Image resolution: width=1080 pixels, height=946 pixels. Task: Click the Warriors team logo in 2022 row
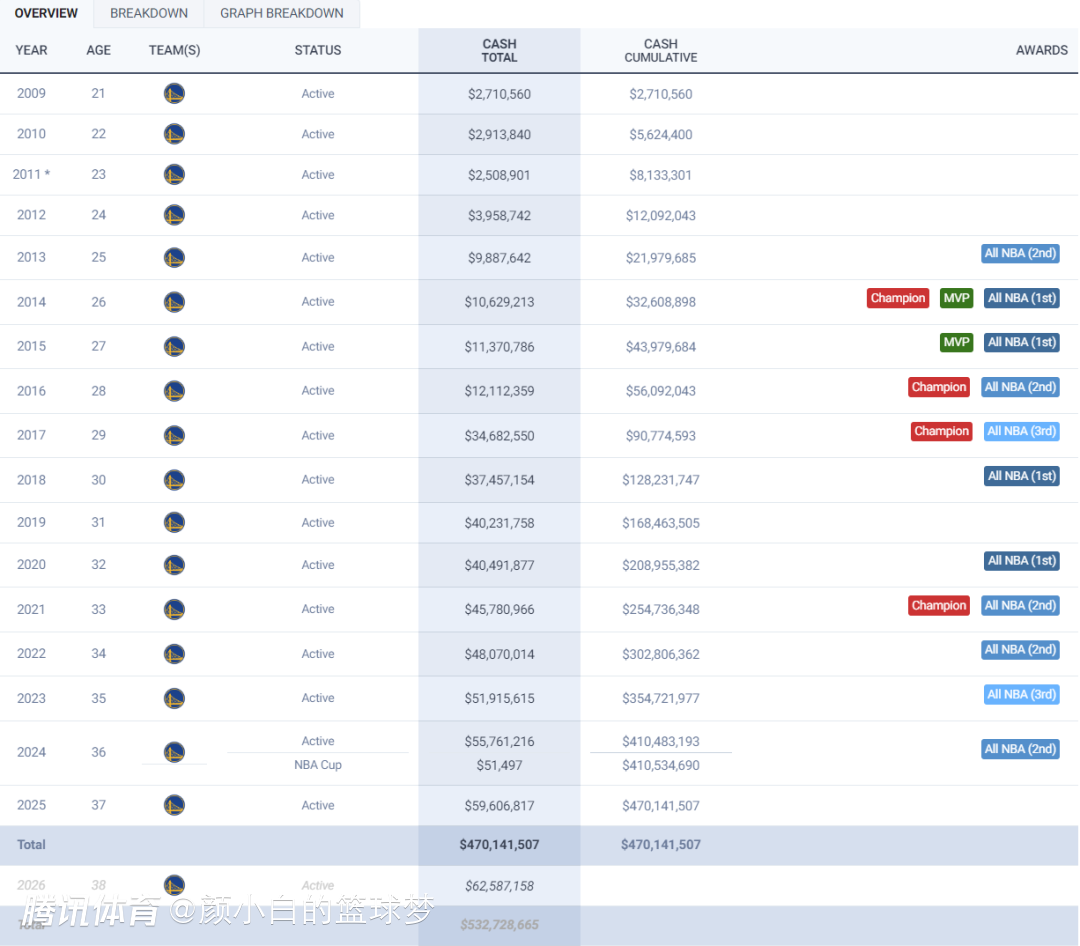174,654
